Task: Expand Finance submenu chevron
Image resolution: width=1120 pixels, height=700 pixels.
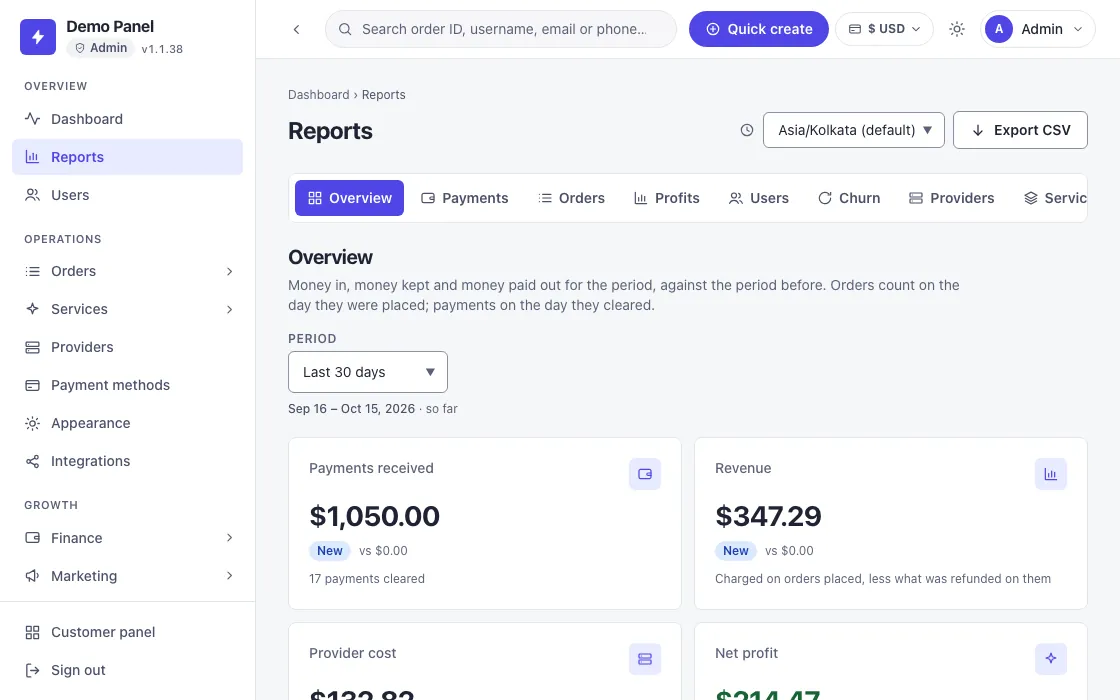Action: (x=229, y=538)
